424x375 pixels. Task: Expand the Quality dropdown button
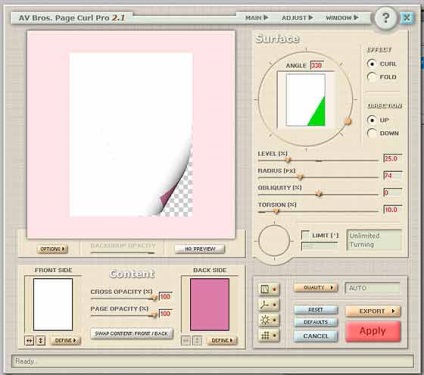pyautogui.click(x=316, y=287)
